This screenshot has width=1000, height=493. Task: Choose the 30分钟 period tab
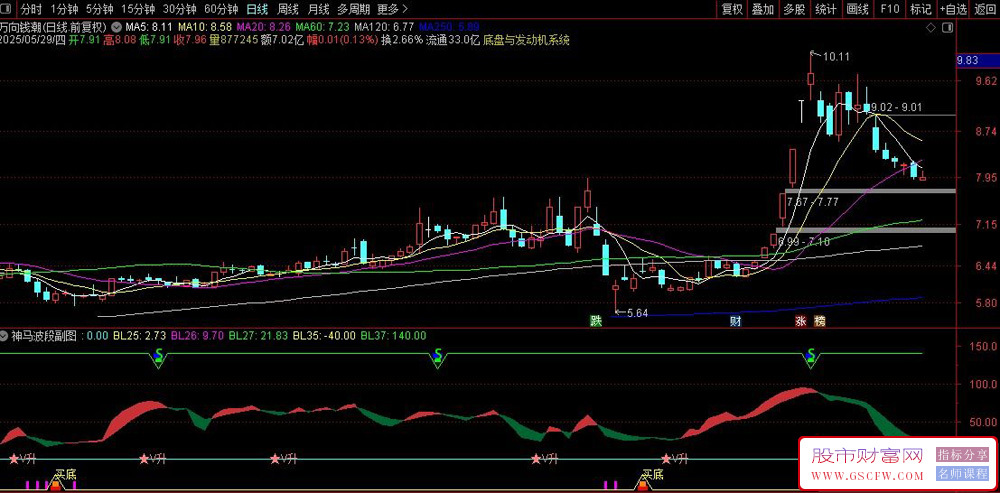click(x=179, y=9)
